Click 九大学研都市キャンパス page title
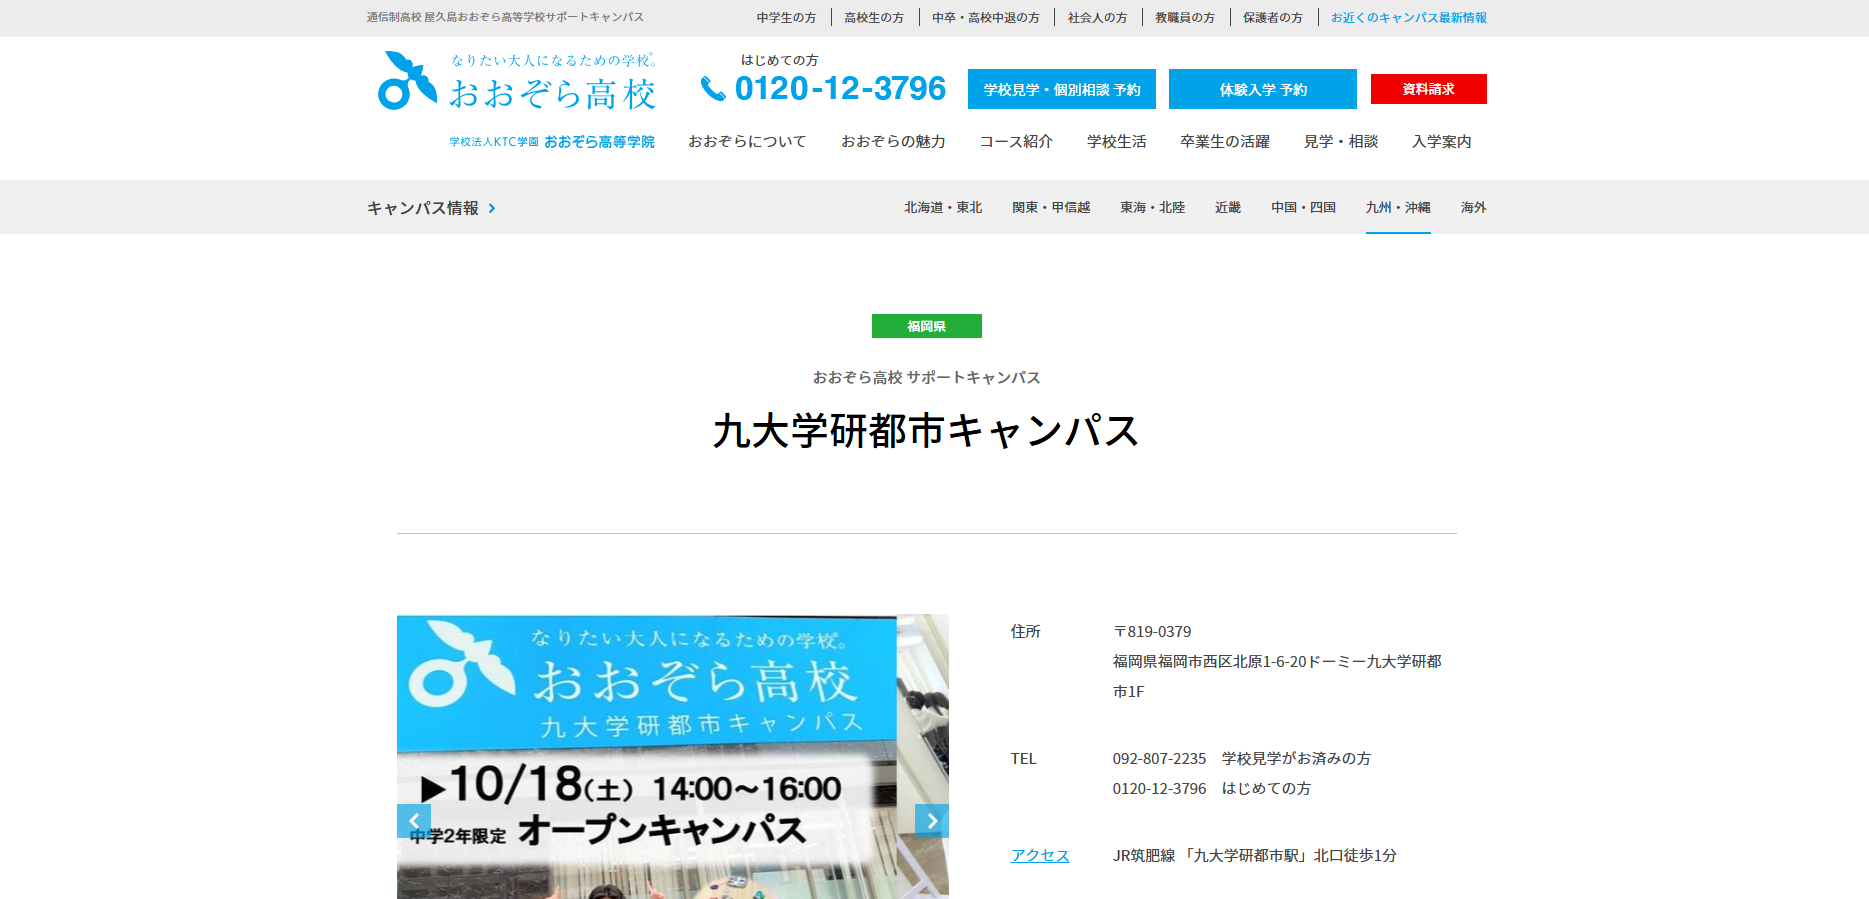 [x=927, y=431]
